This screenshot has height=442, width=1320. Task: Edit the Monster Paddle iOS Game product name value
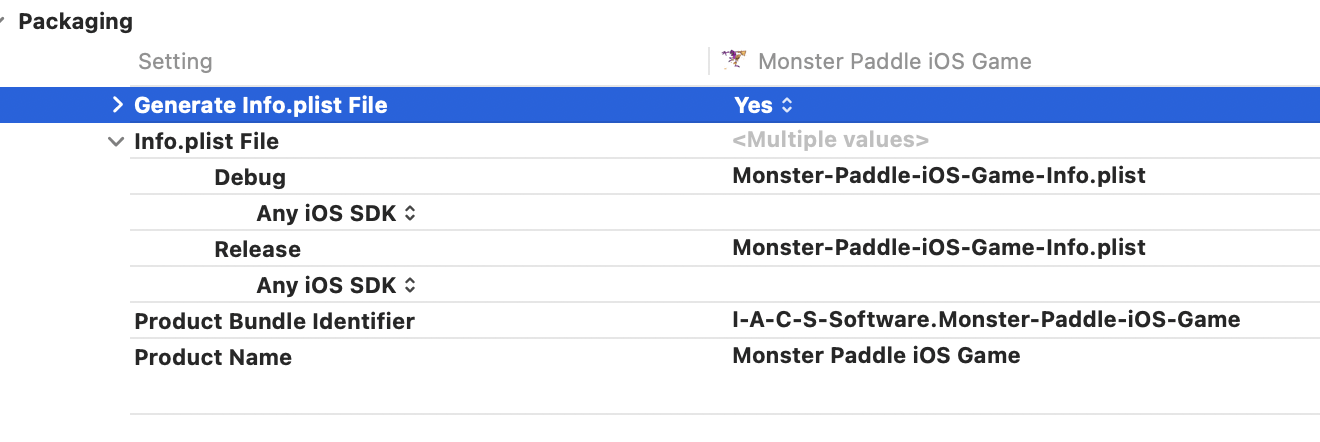coord(876,355)
